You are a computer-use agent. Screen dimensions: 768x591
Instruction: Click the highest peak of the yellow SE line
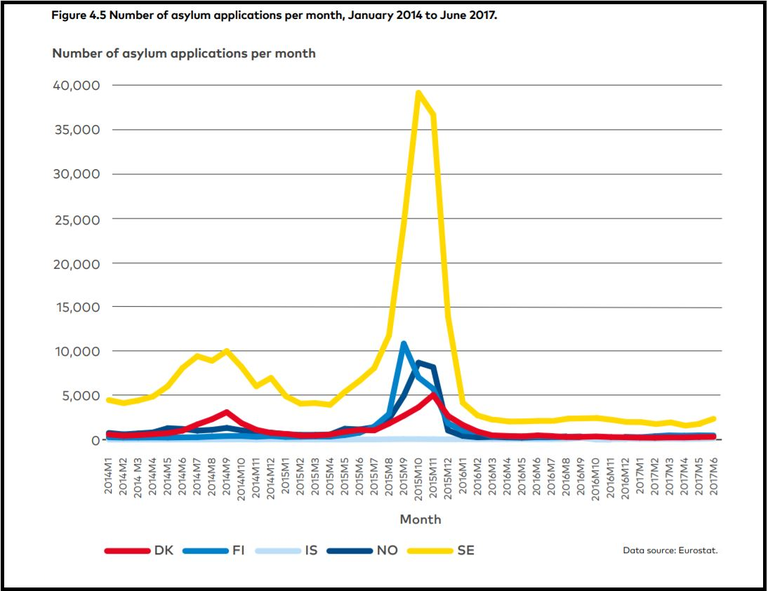pos(418,92)
